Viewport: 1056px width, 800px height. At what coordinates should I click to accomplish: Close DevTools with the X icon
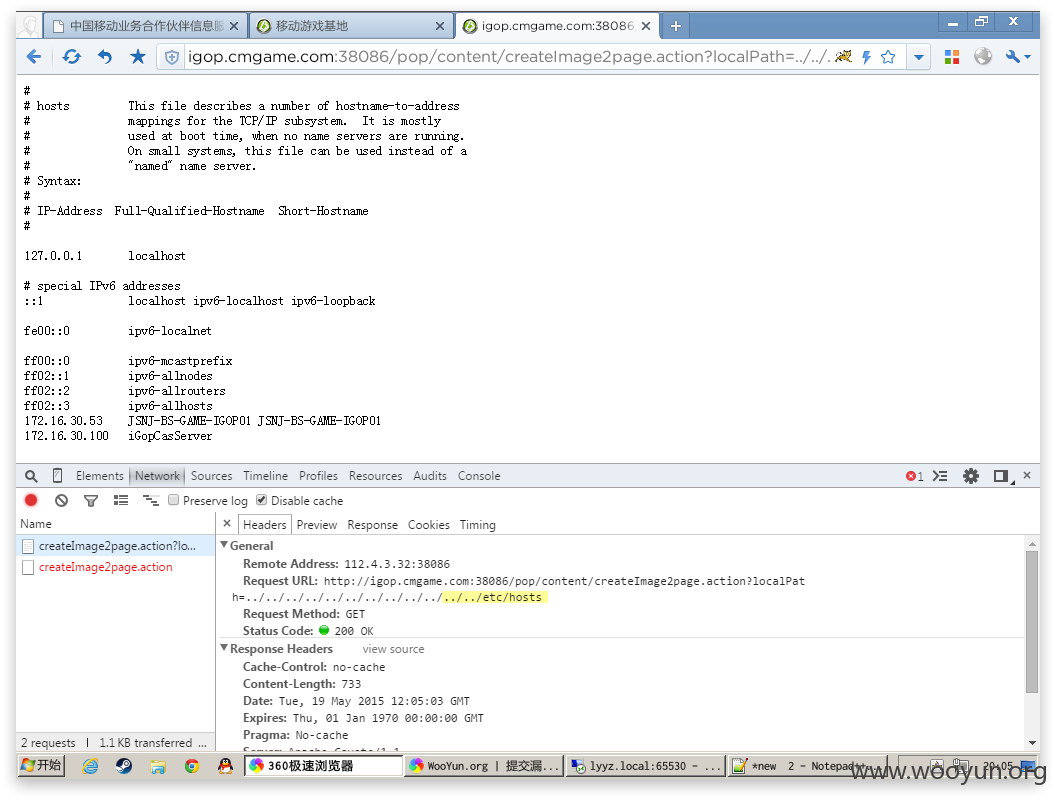[x=1027, y=475]
